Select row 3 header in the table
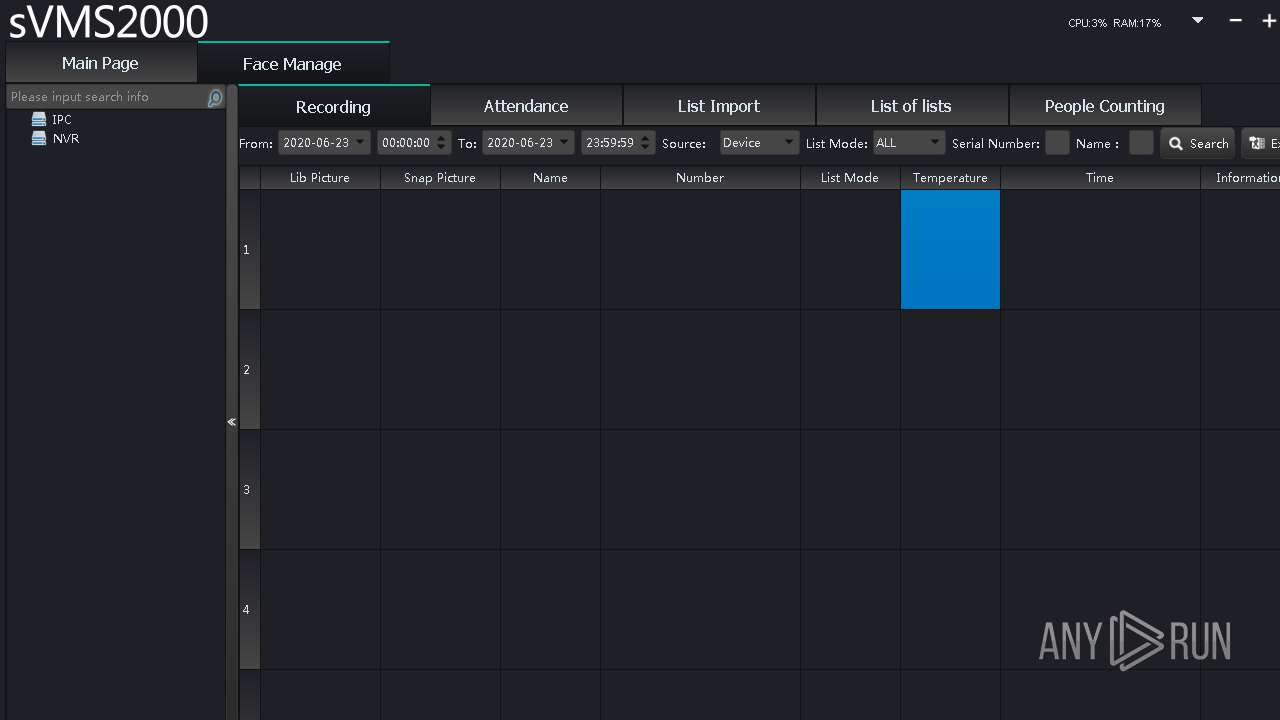This screenshot has height=720, width=1280. pyautogui.click(x=249, y=490)
